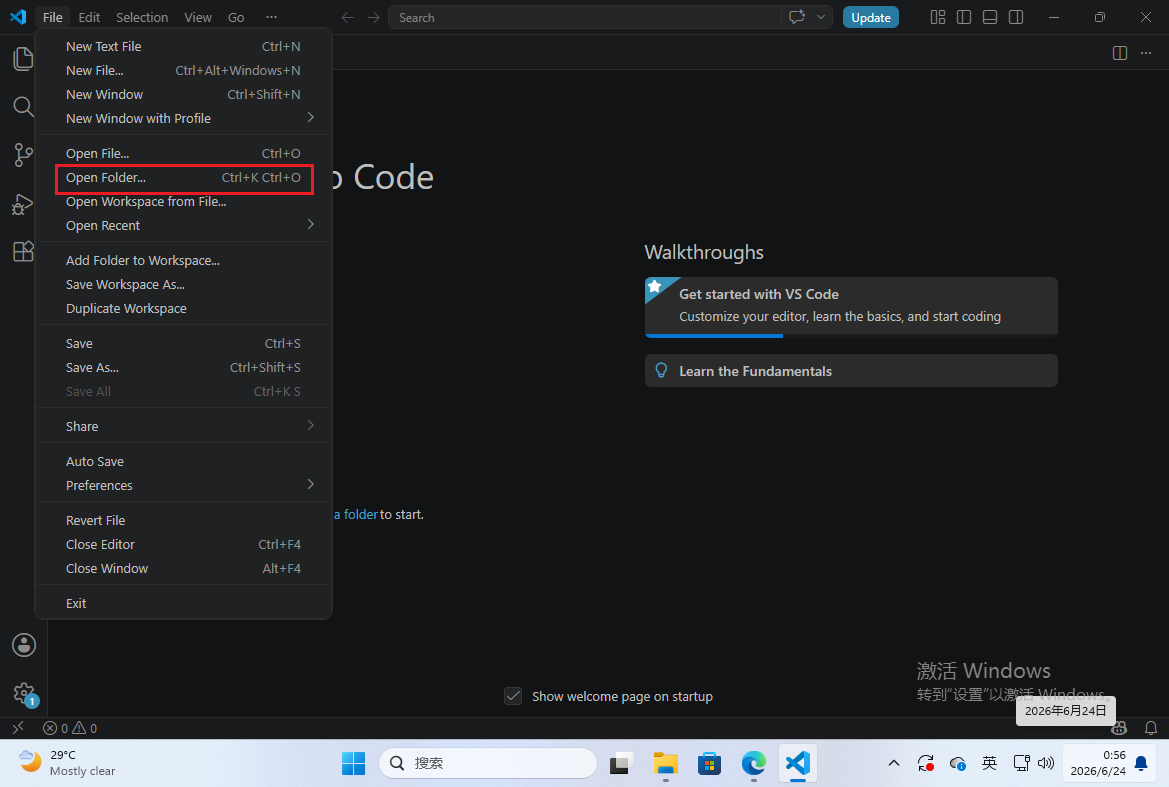Open the remote window indicator in status bar
1169x787 pixels.
pyautogui.click(x=18, y=727)
